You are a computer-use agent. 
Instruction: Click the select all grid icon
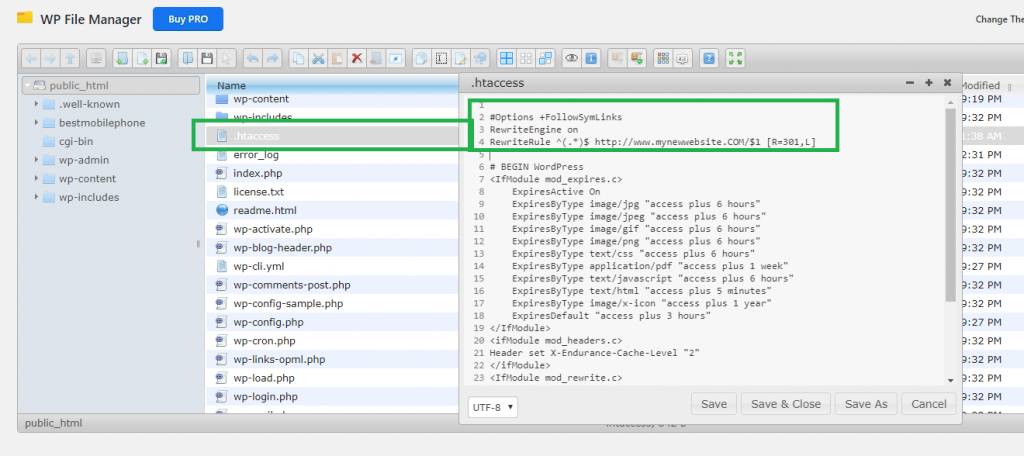[506, 58]
